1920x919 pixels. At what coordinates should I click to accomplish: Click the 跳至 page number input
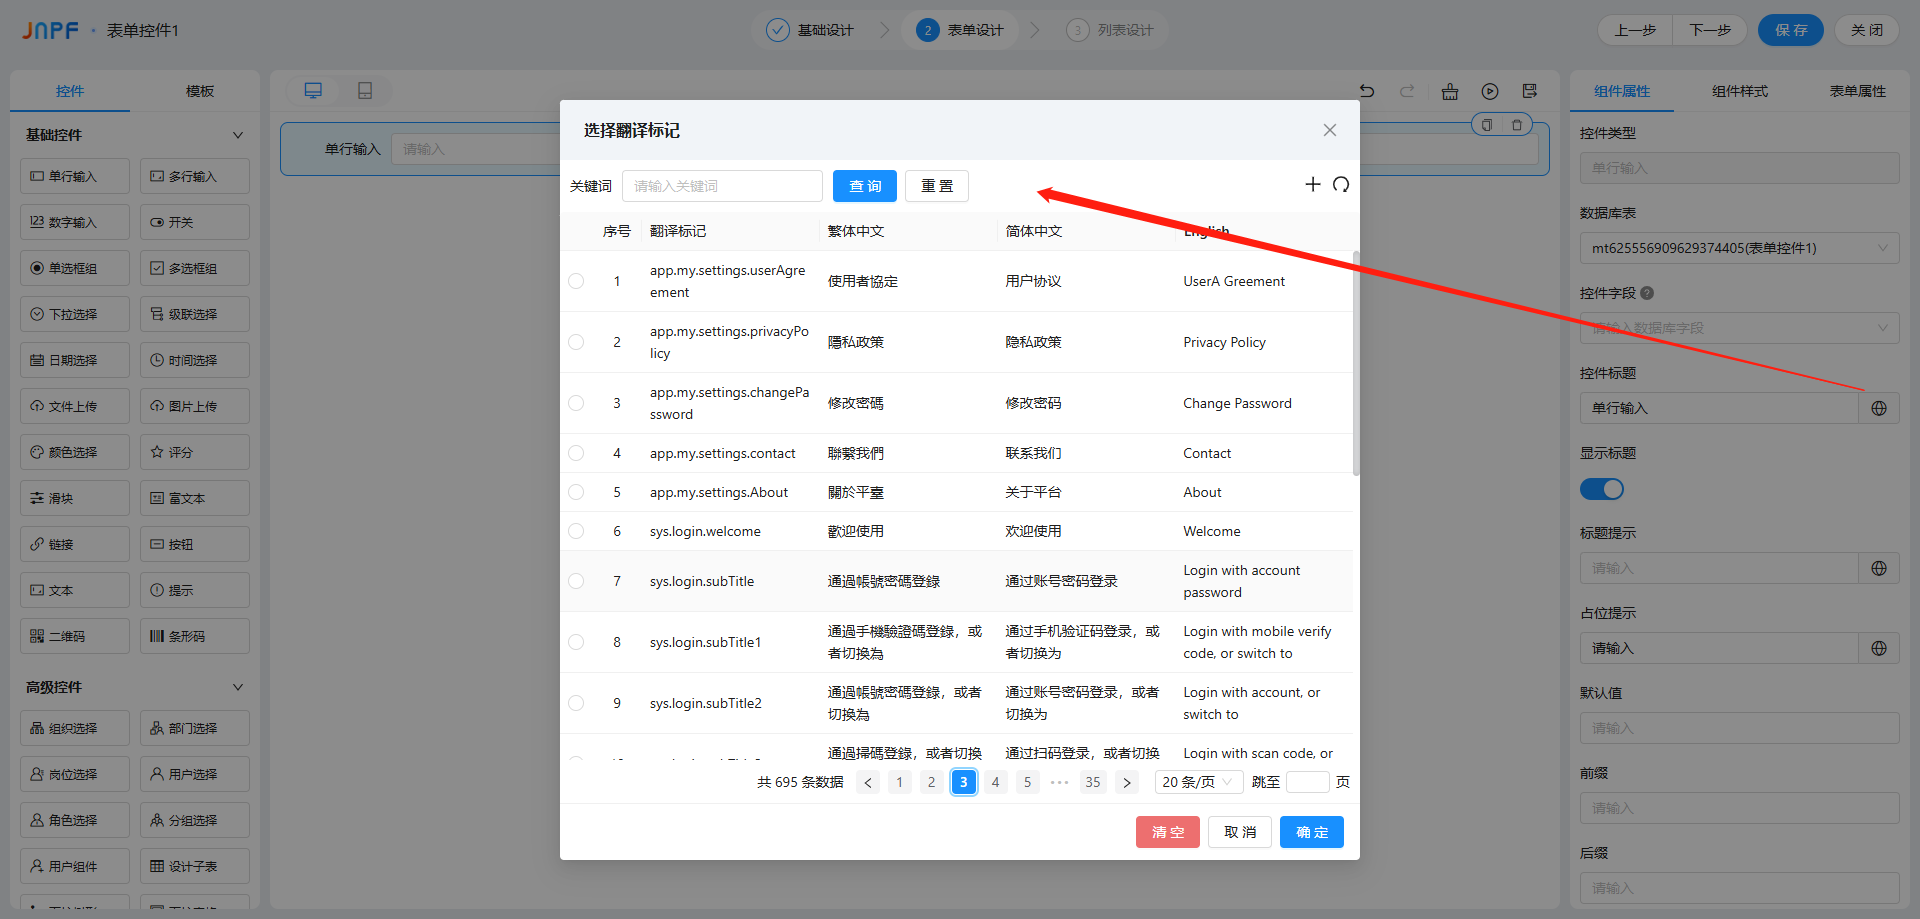coord(1308,782)
